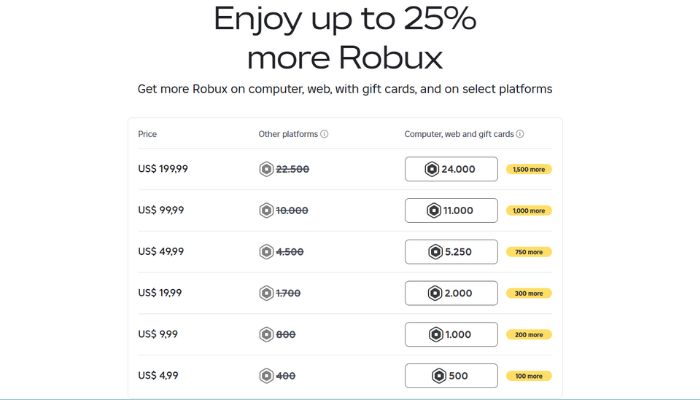Click the 750 more bonus badge
The width and height of the screenshot is (700, 400).
[528, 252]
